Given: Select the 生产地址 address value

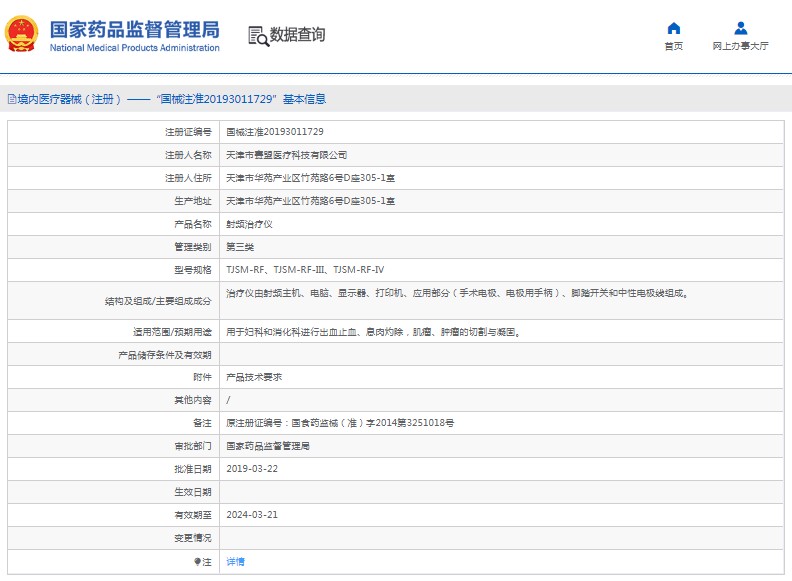Looking at the screenshot, I should tap(310, 201).
